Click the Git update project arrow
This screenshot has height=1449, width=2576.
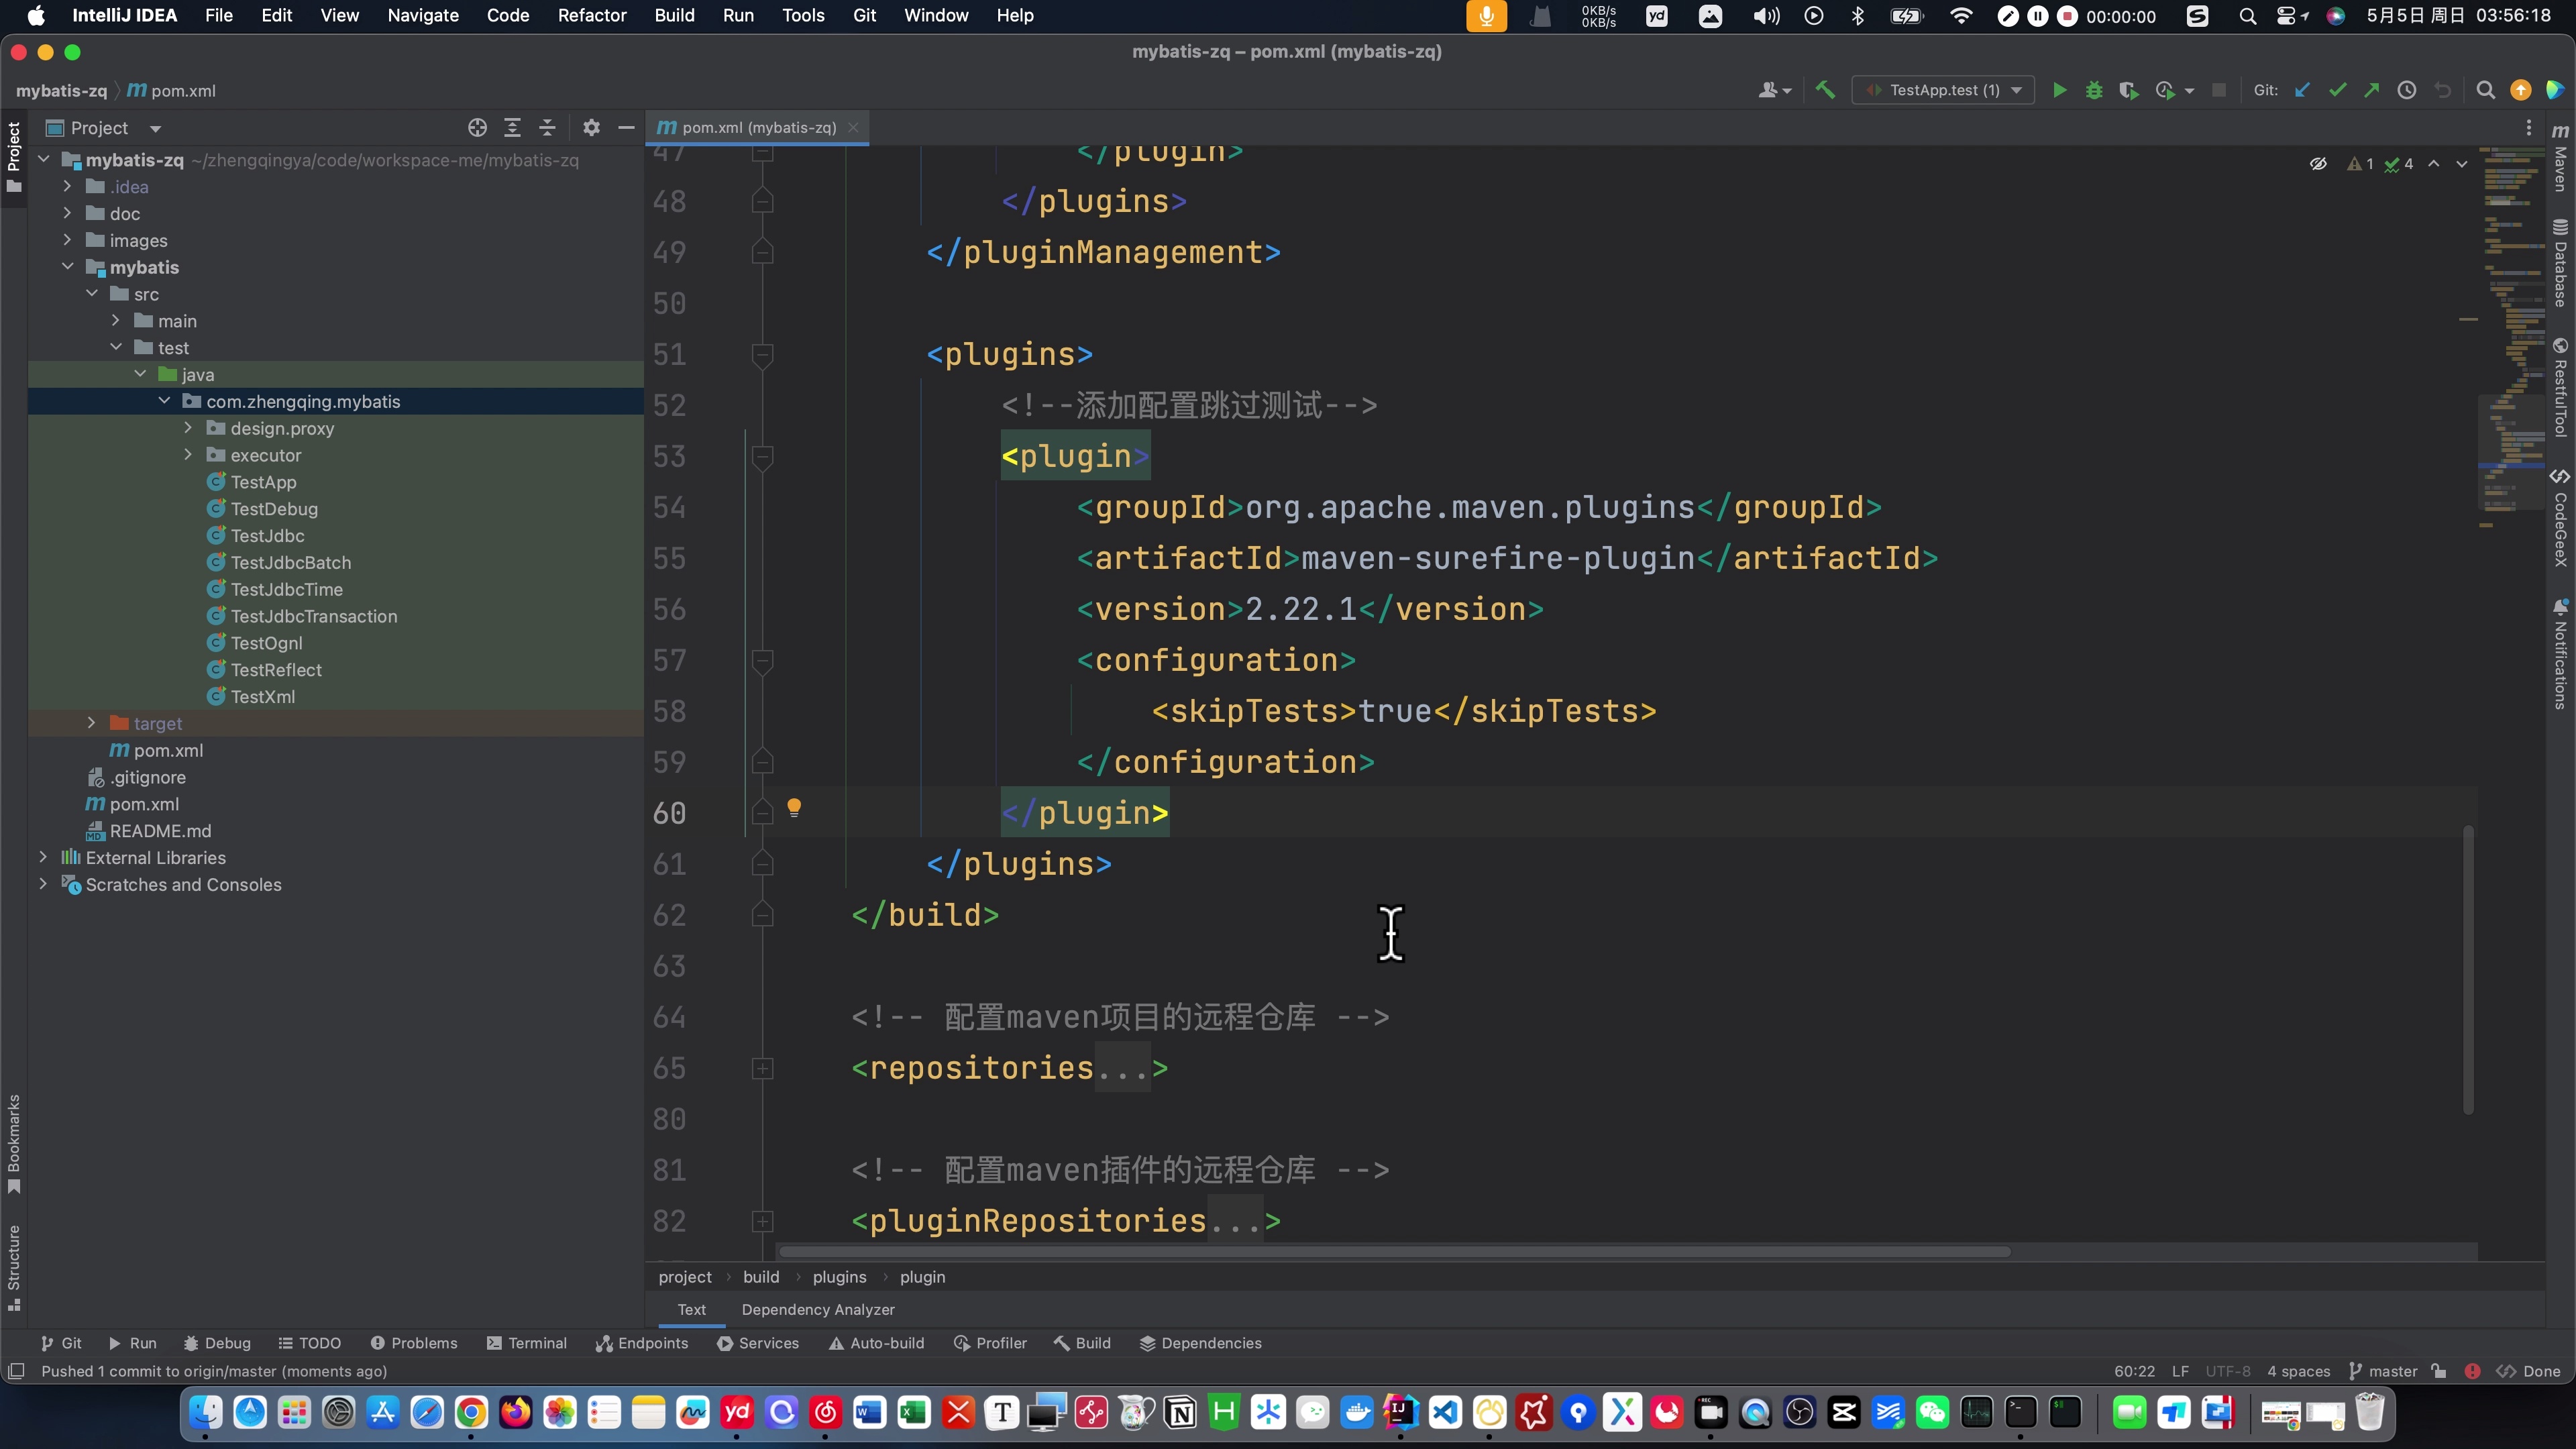pyautogui.click(x=2302, y=90)
